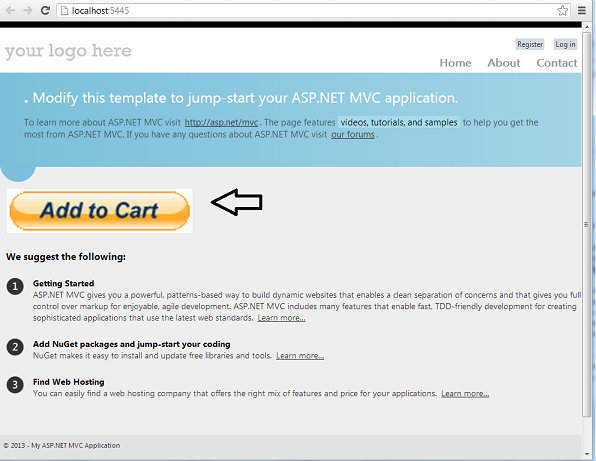Open the Chrome hamburger menu
This screenshot has width=596, height=461.
pyautogui.click(x=582, y=10)
